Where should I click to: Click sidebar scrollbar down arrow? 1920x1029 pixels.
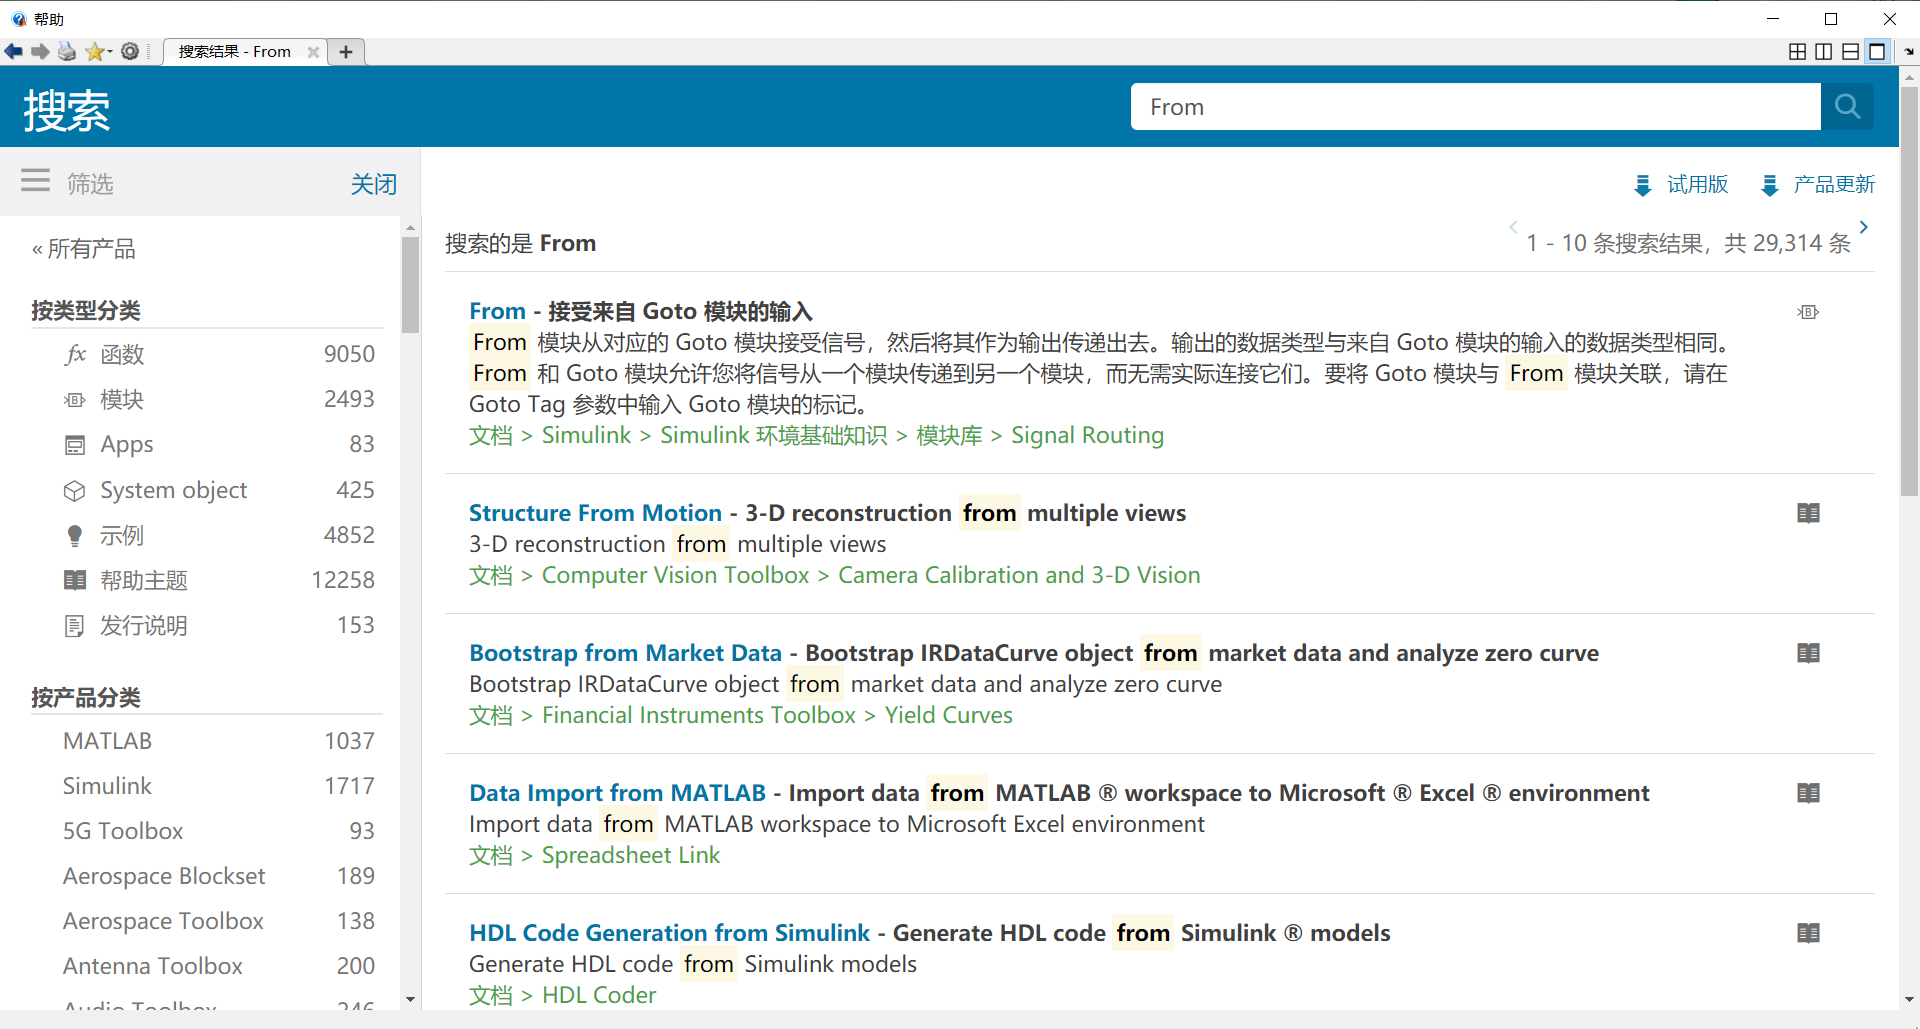pyautogui.click(x=410, y=999)
